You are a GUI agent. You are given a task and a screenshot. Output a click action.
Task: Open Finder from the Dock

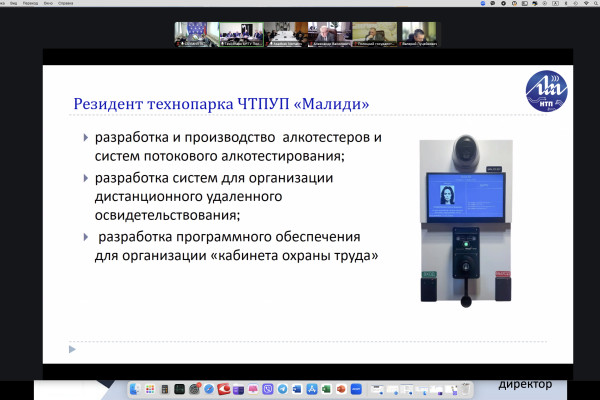point(135,389)
